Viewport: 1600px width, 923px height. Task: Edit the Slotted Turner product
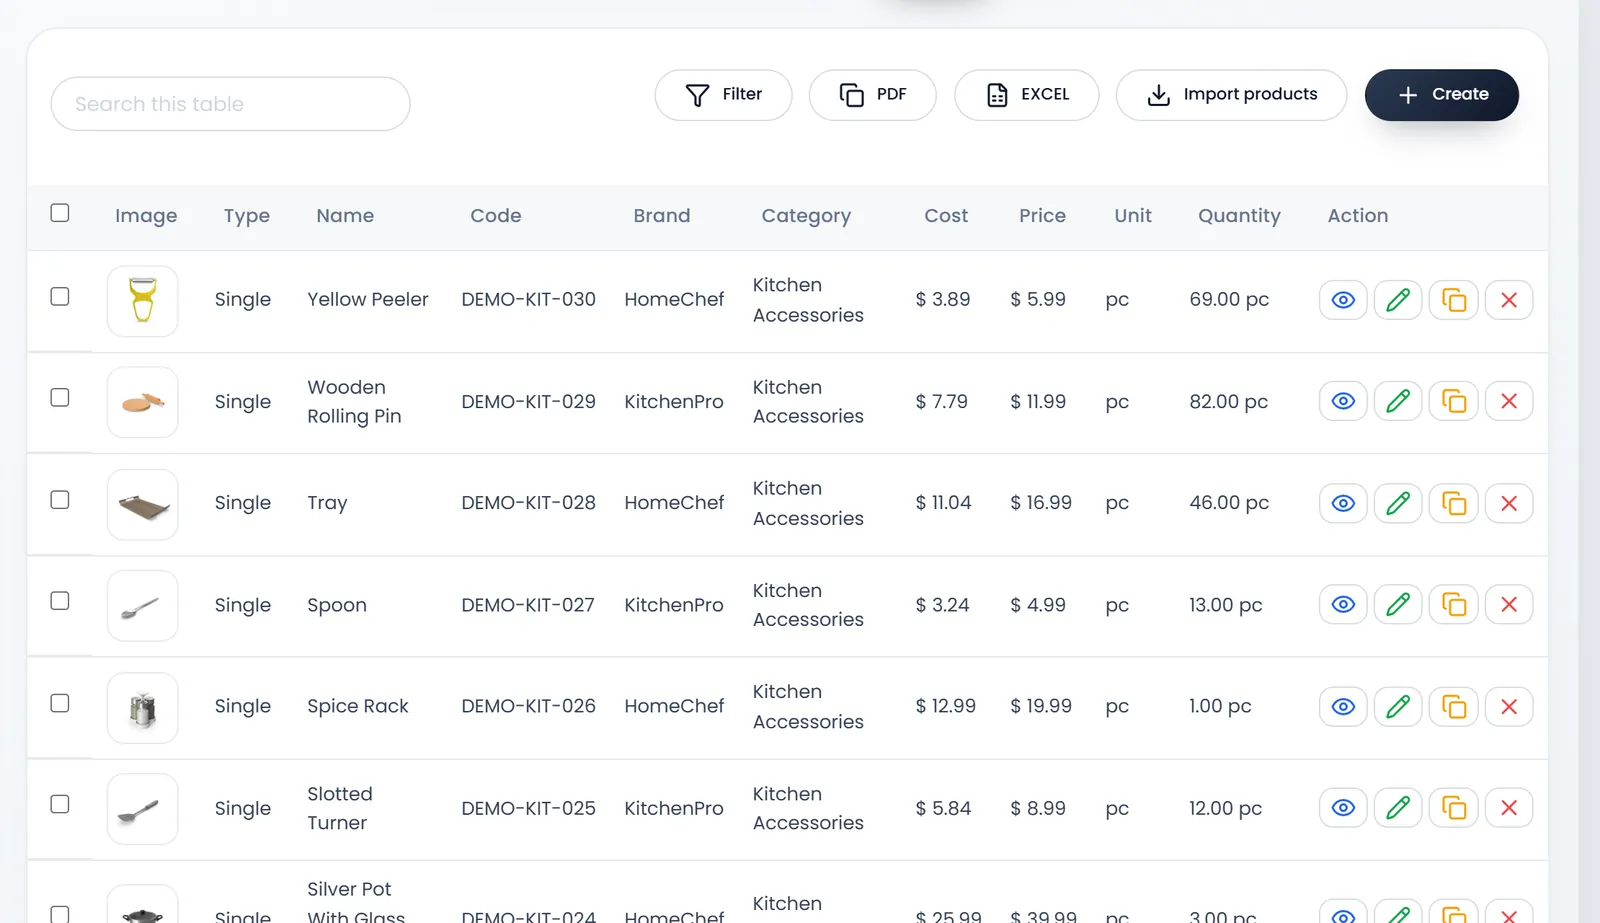[1398, 807]
